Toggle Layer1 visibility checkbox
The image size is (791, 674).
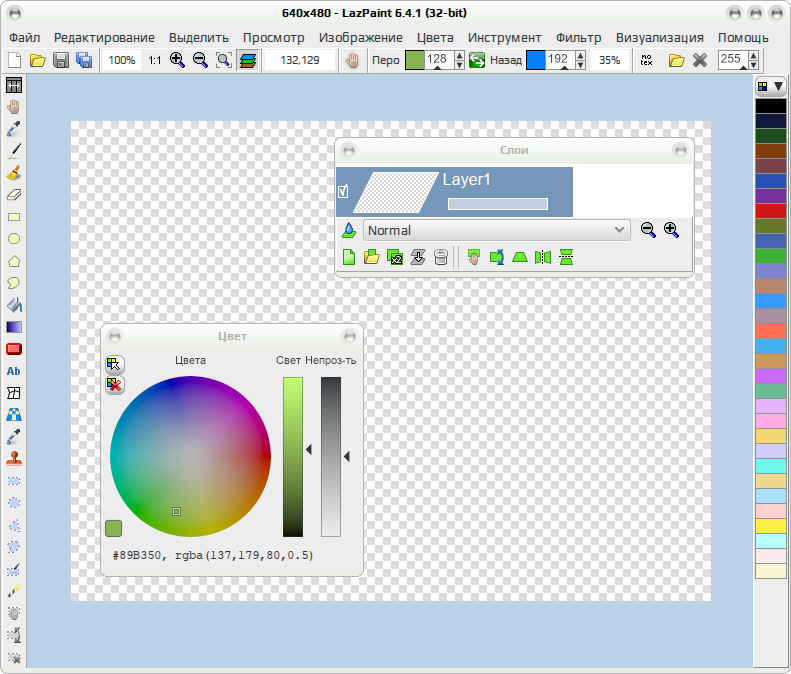(343, 191)
